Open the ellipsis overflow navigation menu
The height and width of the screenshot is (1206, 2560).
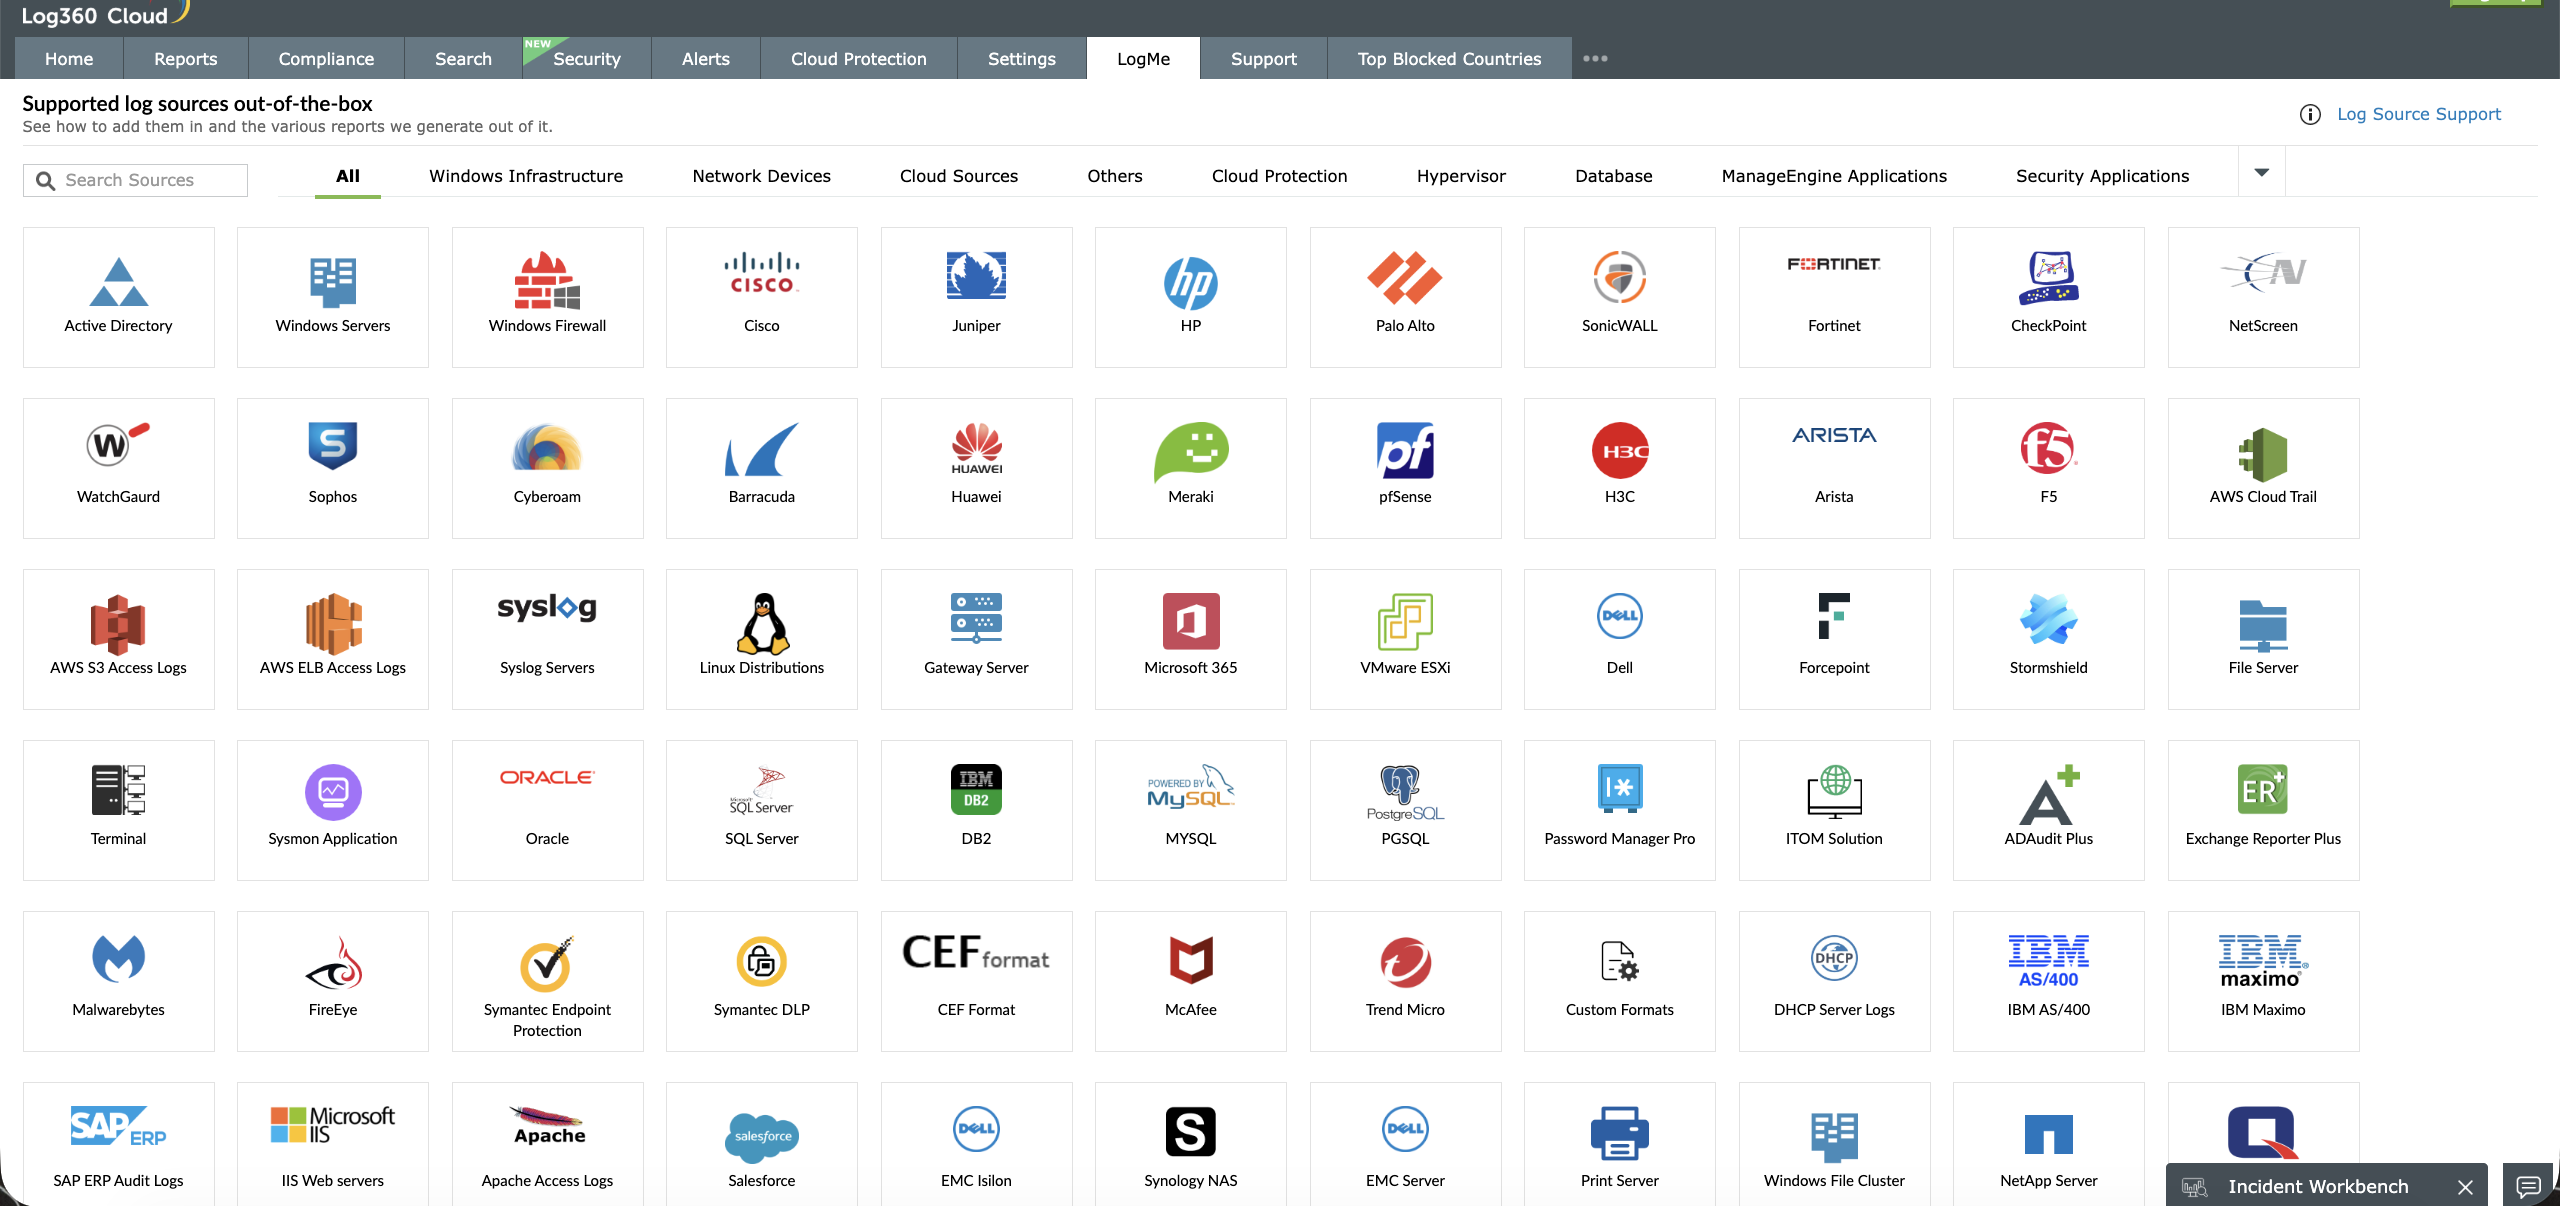[x=1594, y=58]
